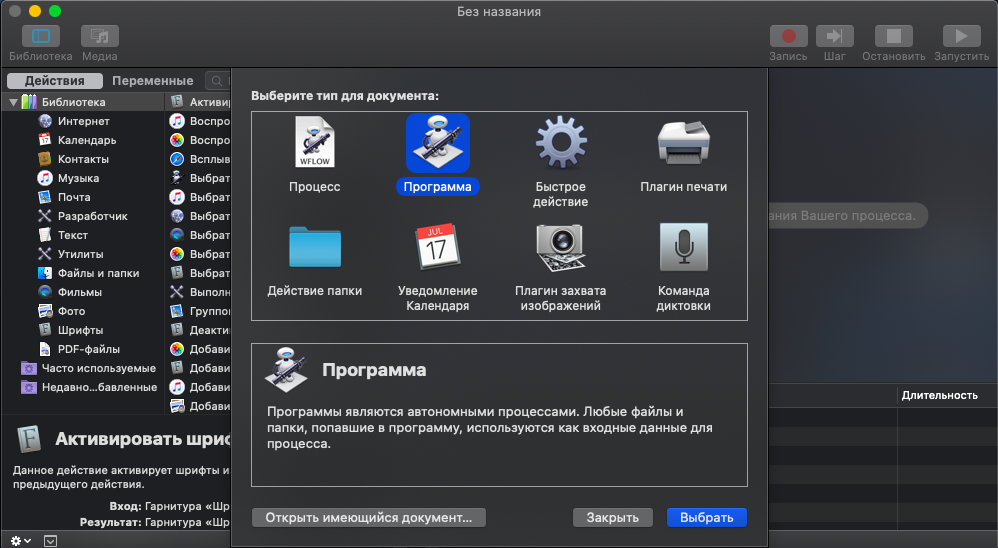Choose the Команда диктовки microphone icon

[x=684, y=247]
